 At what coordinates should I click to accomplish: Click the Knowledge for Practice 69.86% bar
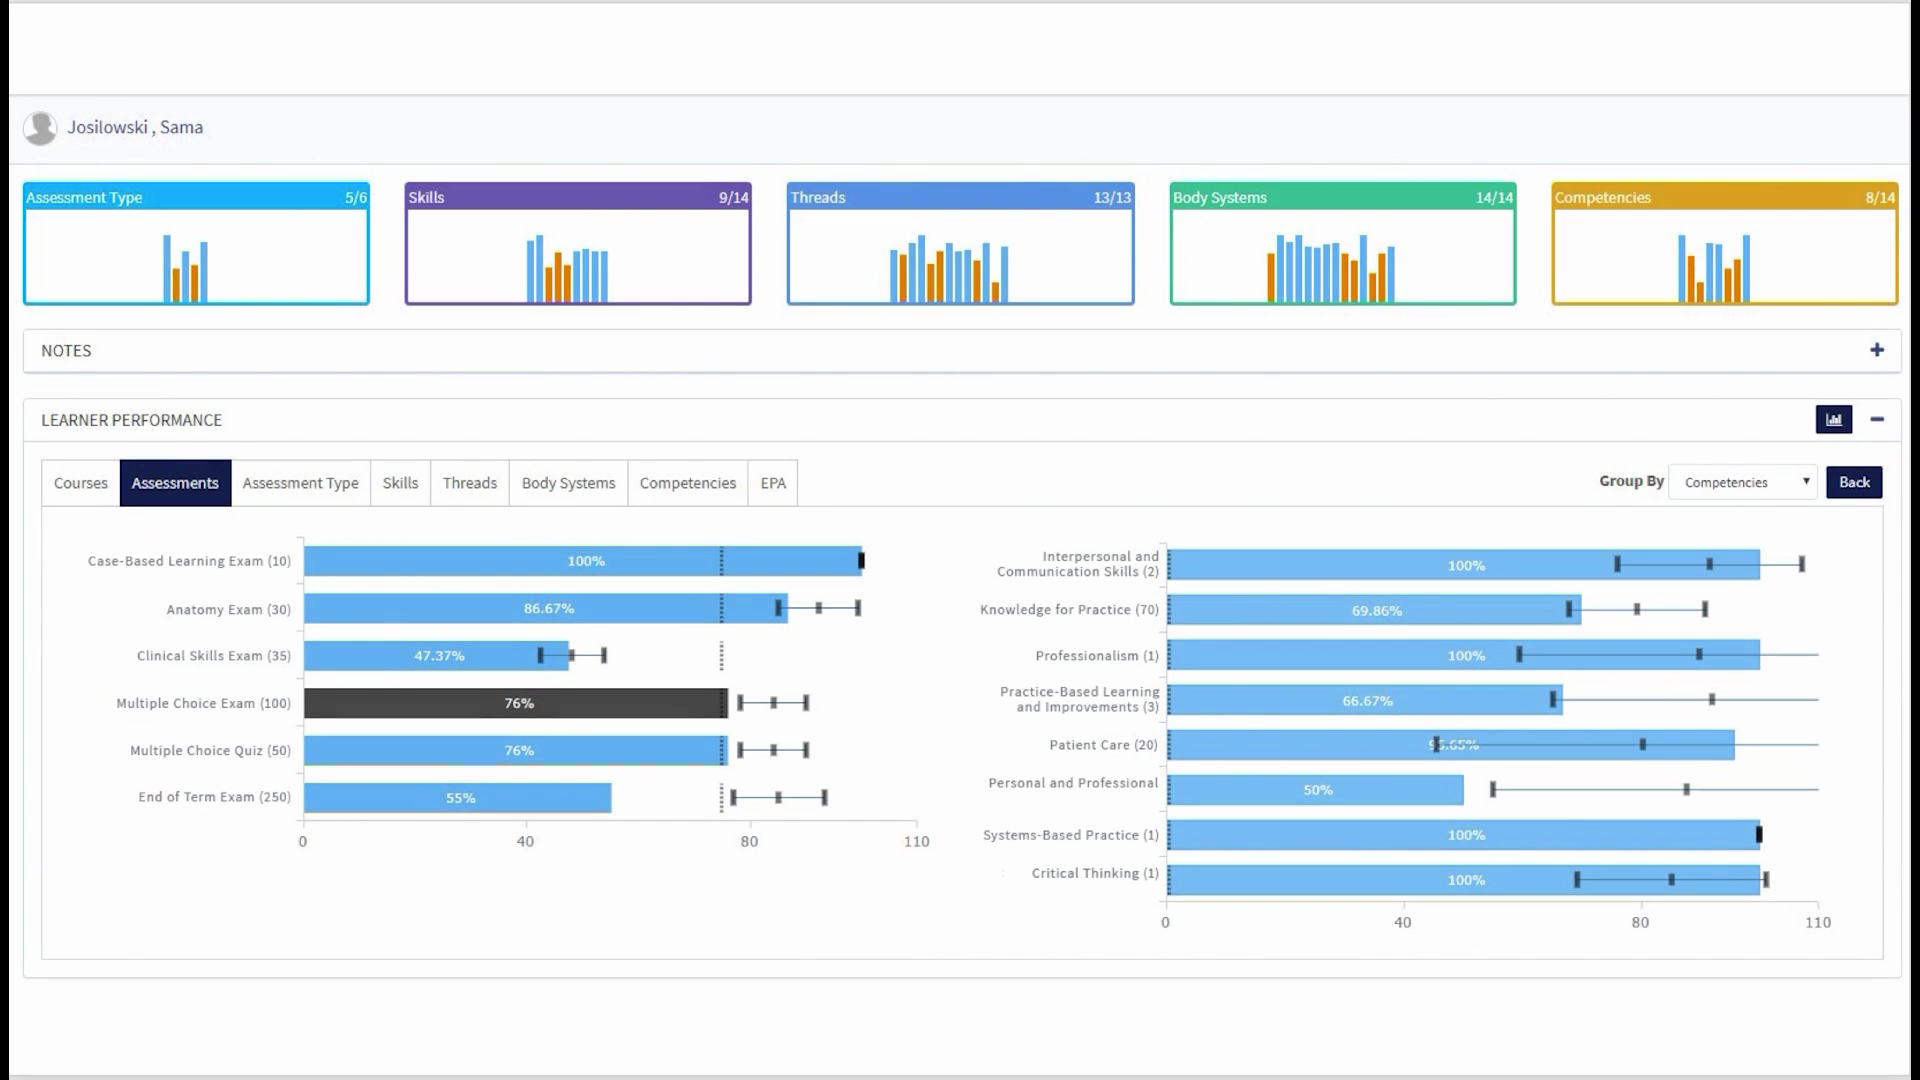[x=1373, y=610]
